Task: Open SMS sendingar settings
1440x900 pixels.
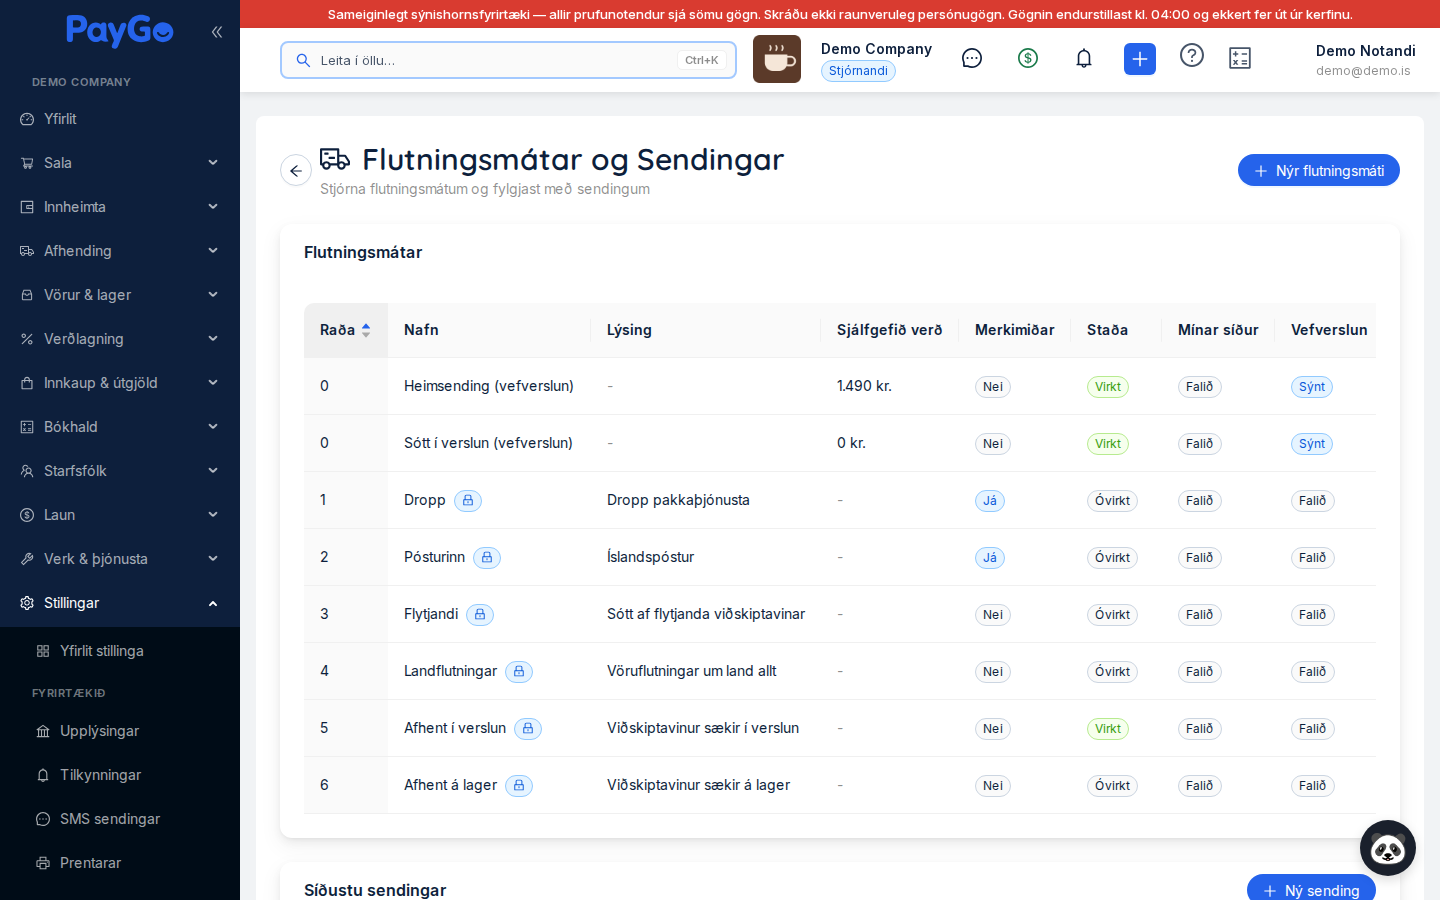Action: (120, 819)
